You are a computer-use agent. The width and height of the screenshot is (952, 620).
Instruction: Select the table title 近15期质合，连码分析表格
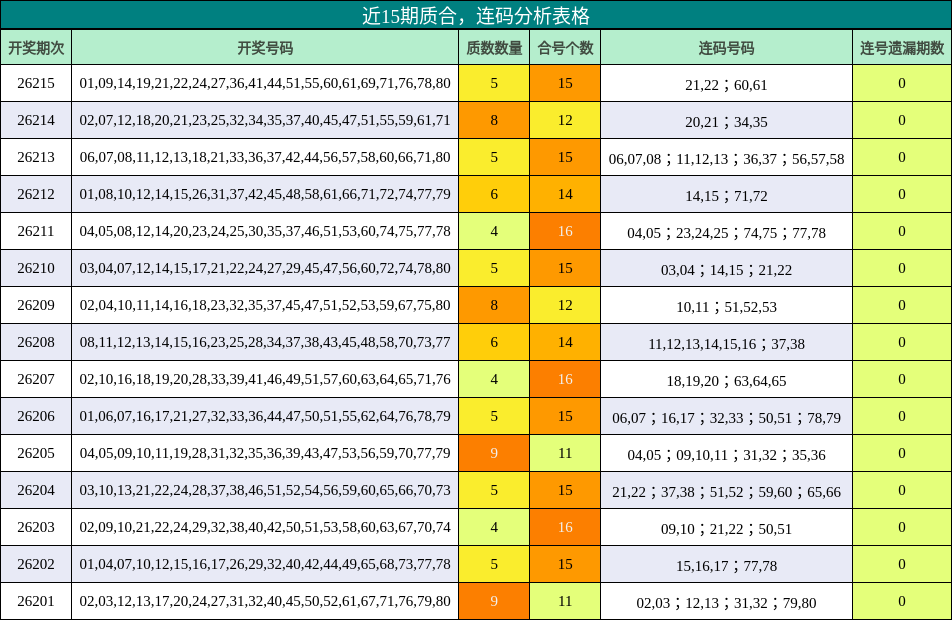coord(476,15)
